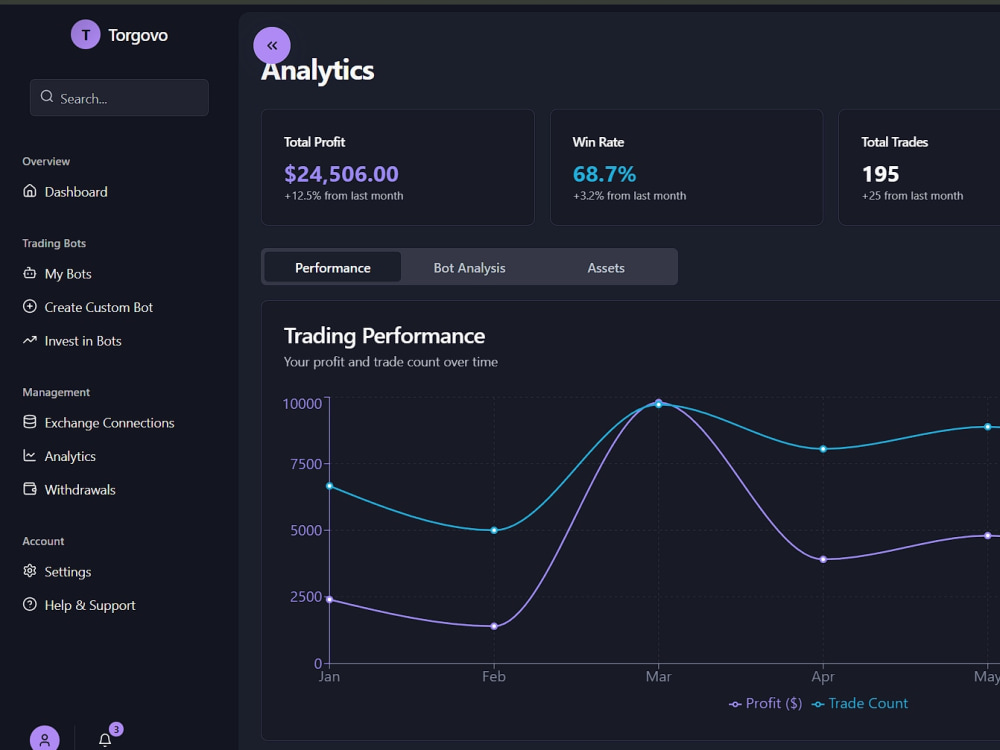Click the Total Trades value 195
This screenshot has height=750, width=1000.
(x=880, y=173)
